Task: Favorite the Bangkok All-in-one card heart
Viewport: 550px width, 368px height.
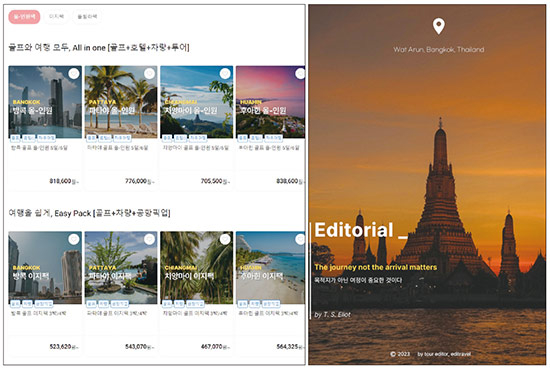Action: [74, 74]
